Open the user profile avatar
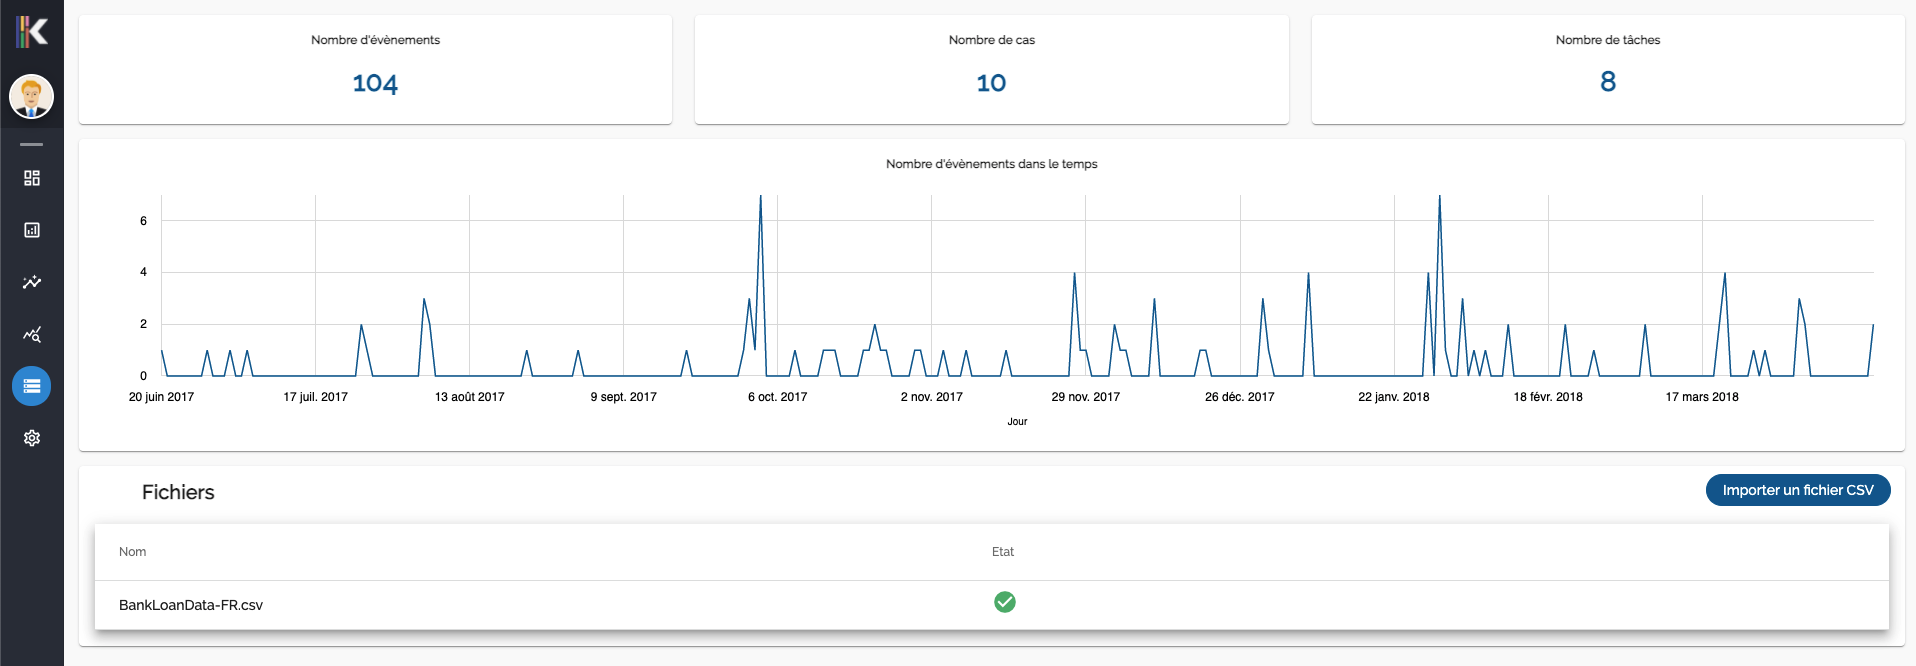Screen dimensions: 1916x666 32,97
